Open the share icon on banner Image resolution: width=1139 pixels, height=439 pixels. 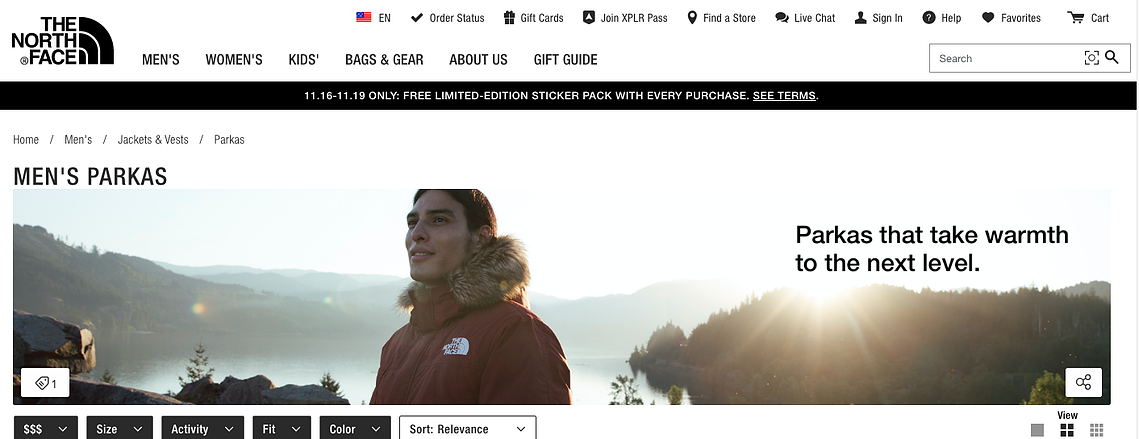(1083, 382)
